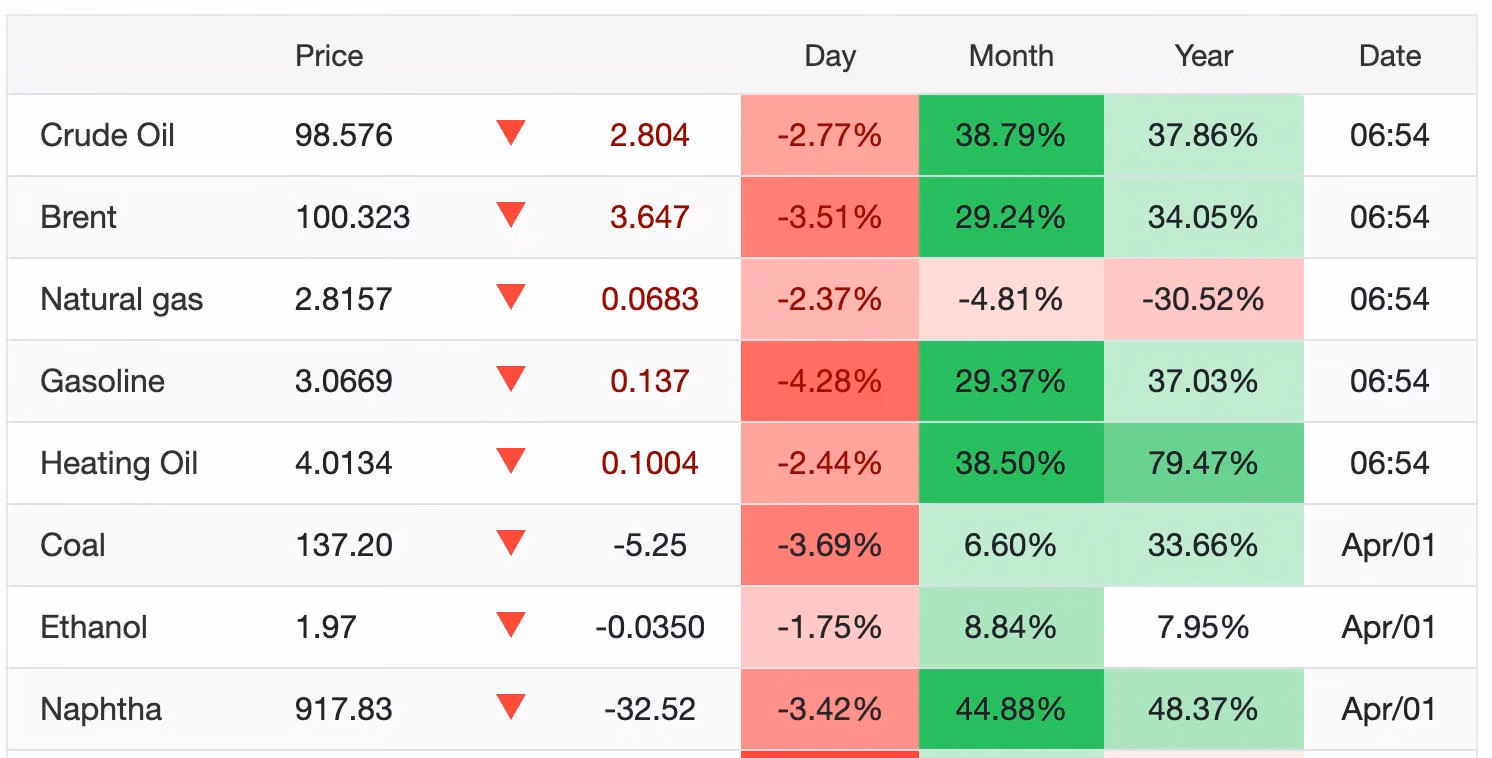This screenshot has width=1492, height=758.
Task: Sort by the Day column header
Action: pos(829,56)
